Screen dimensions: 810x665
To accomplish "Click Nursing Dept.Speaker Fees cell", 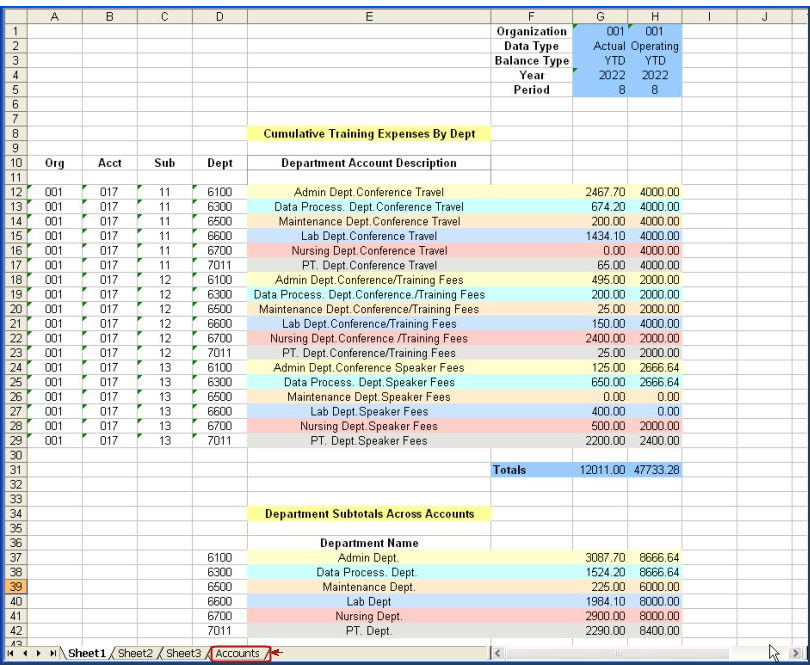I will click(x=369, y=426).
